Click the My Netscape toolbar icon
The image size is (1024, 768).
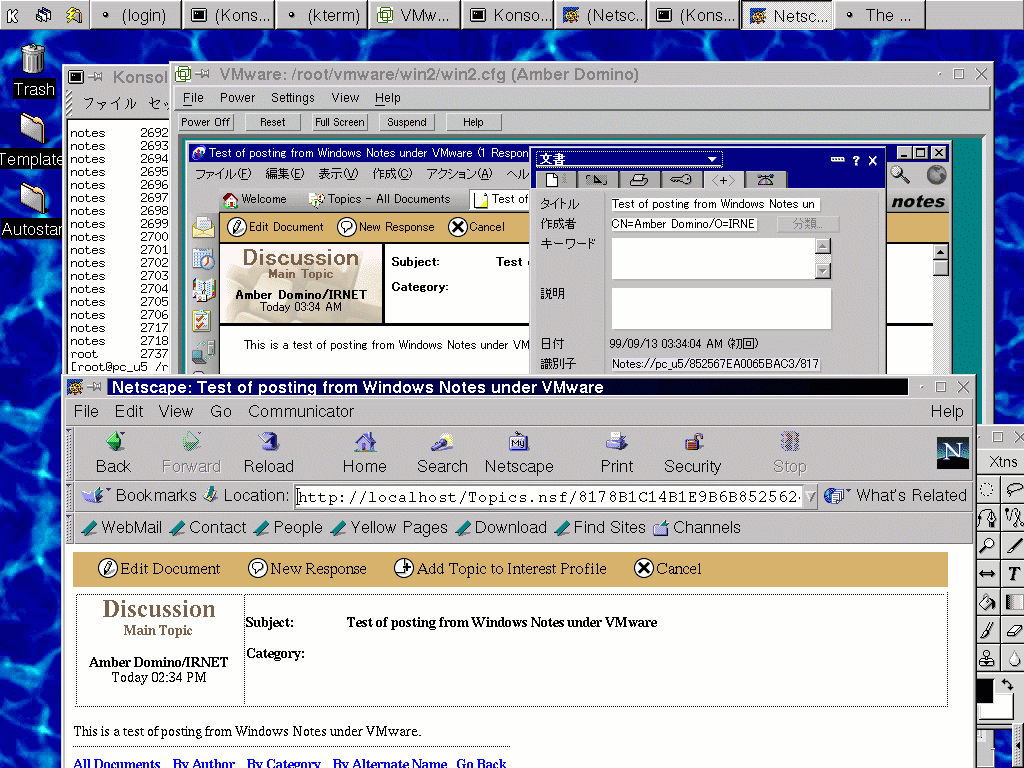pyautogui.click(x=519, y=442)
